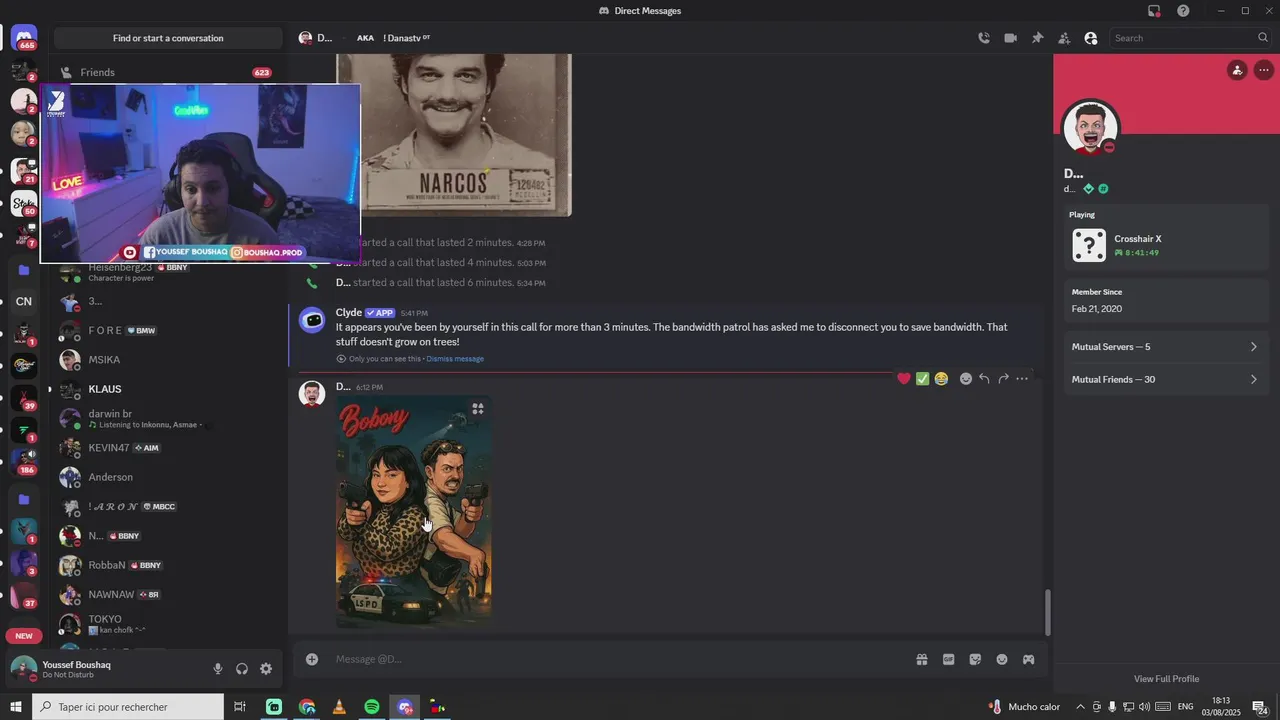Open DM with TOKYO
Image resolution: width=1280 pixels, height=720 pixels.
coord(166,624)
